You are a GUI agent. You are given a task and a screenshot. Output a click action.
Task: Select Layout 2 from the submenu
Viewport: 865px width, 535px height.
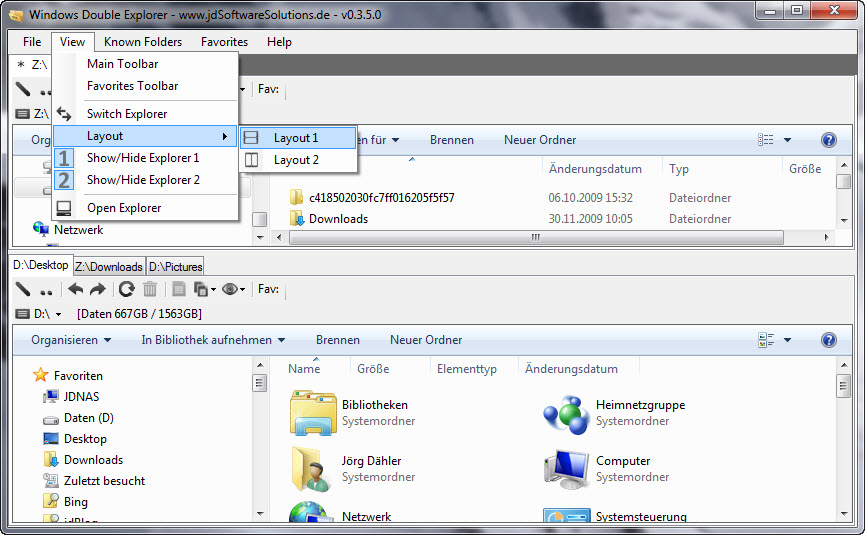(296, 160)
